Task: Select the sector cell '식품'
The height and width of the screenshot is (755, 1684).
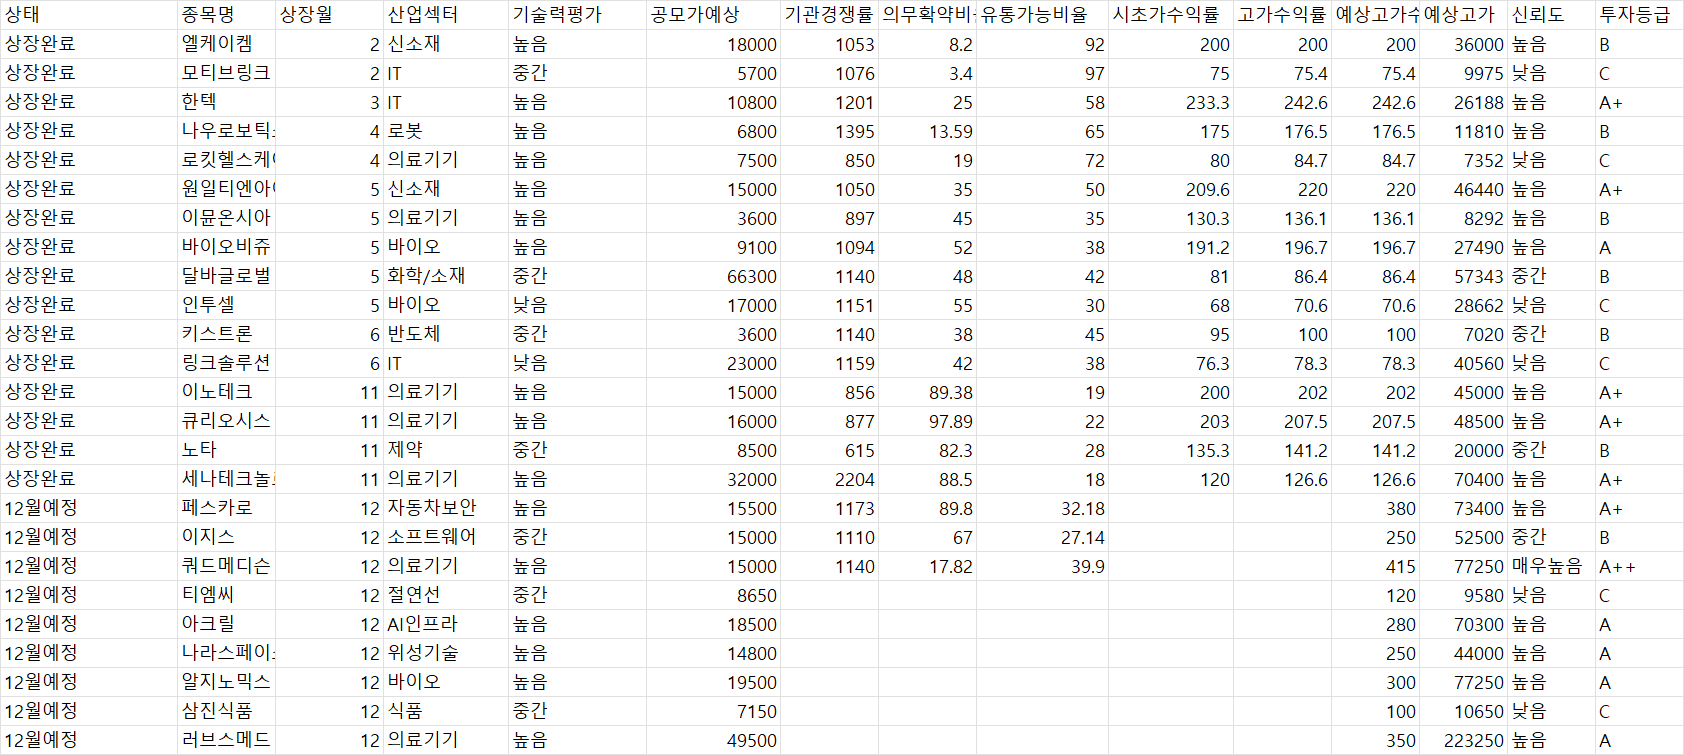Action: 446,711
